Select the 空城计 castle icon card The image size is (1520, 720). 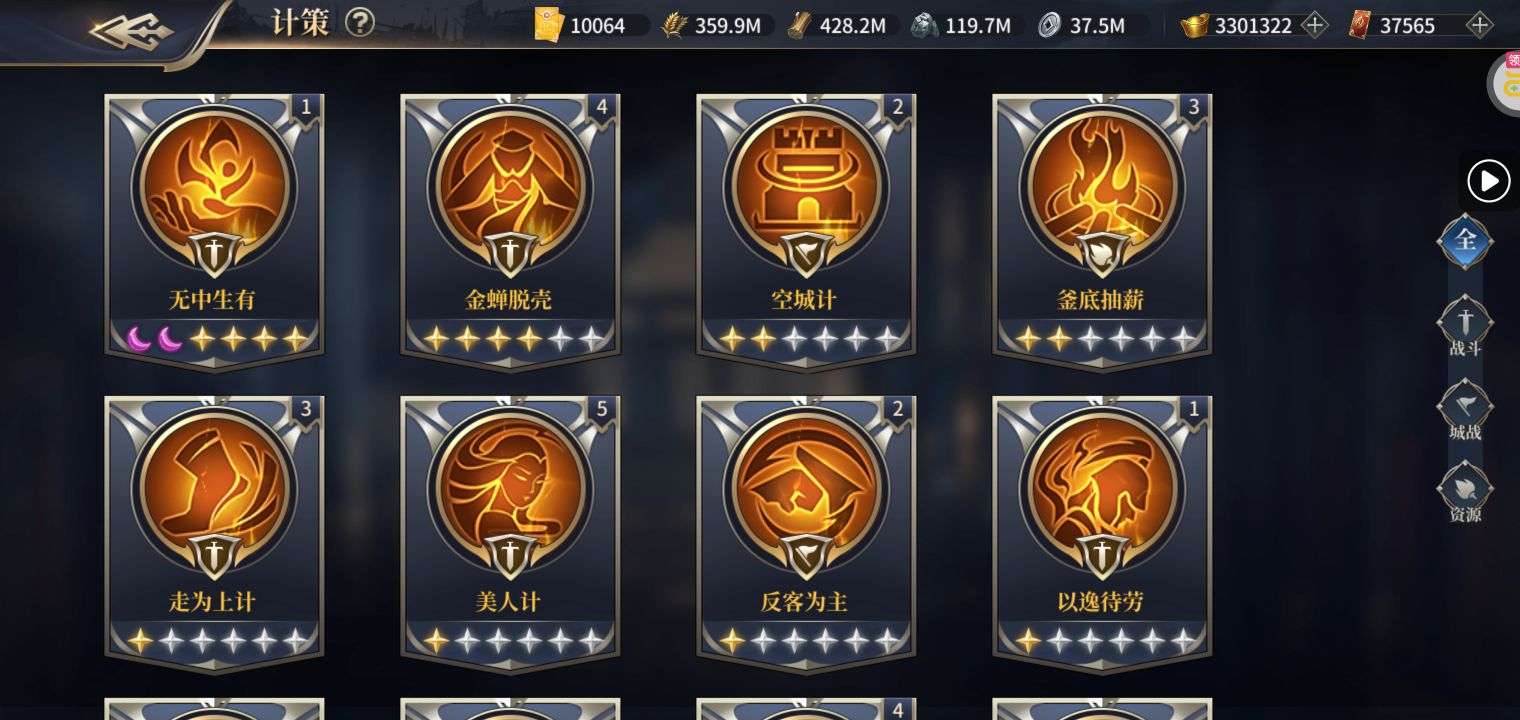click(x=806, y=227)
